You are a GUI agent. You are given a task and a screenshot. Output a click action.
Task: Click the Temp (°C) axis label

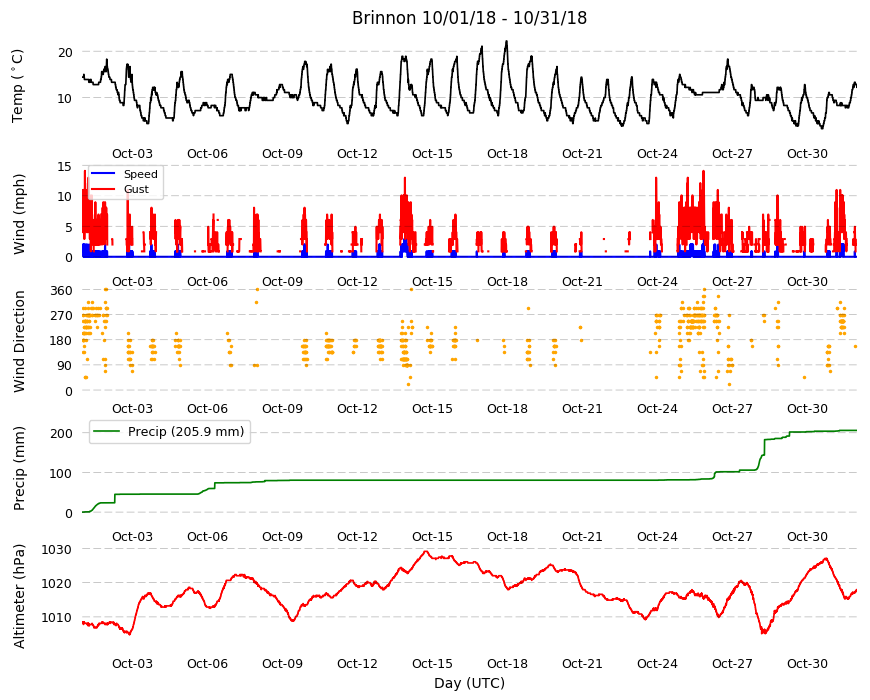pos(18,86)
